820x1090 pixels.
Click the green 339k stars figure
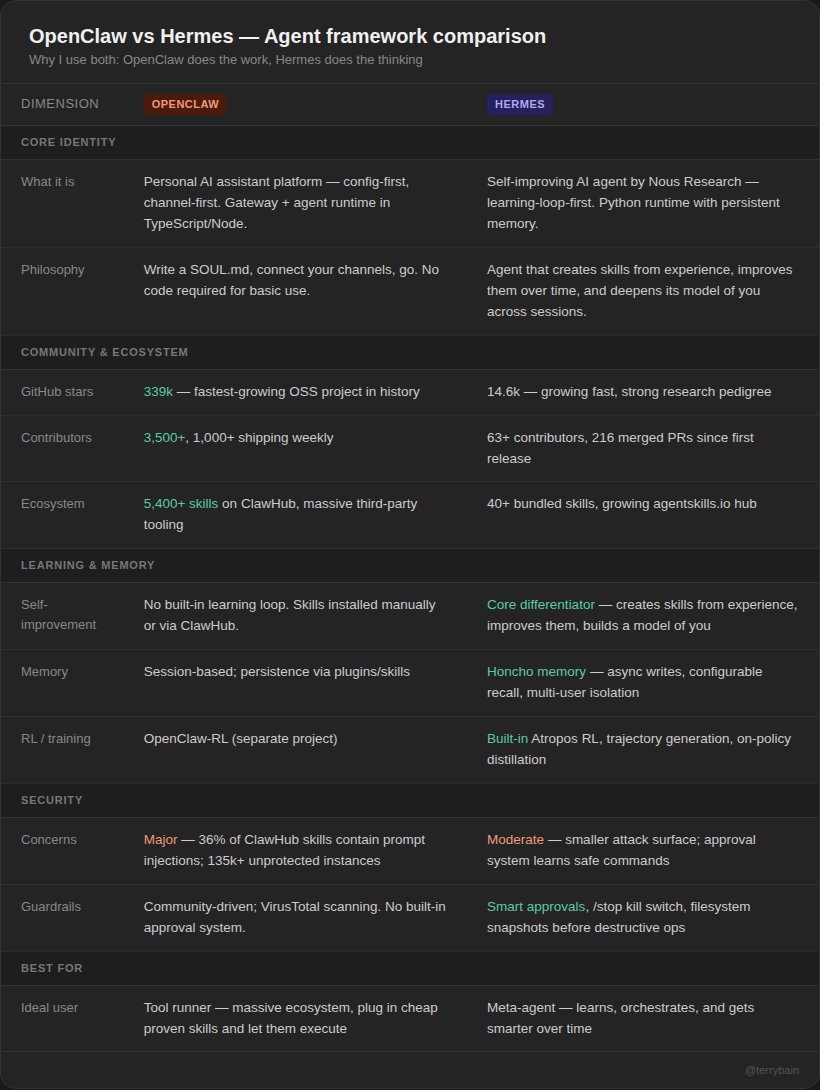click(158, 392)
